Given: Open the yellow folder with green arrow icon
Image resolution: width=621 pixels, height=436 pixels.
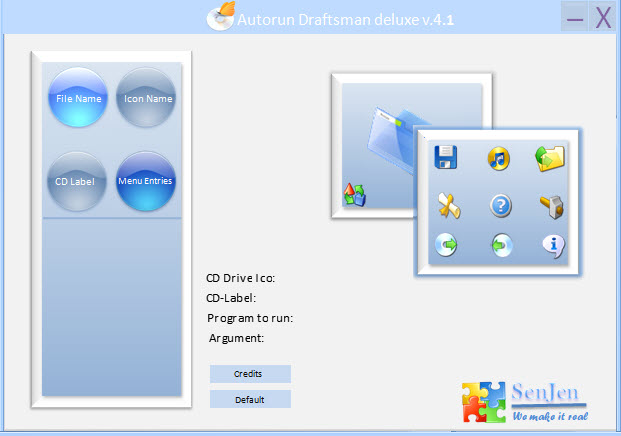Looking at the screenshot, I should [x=550, y=158].
